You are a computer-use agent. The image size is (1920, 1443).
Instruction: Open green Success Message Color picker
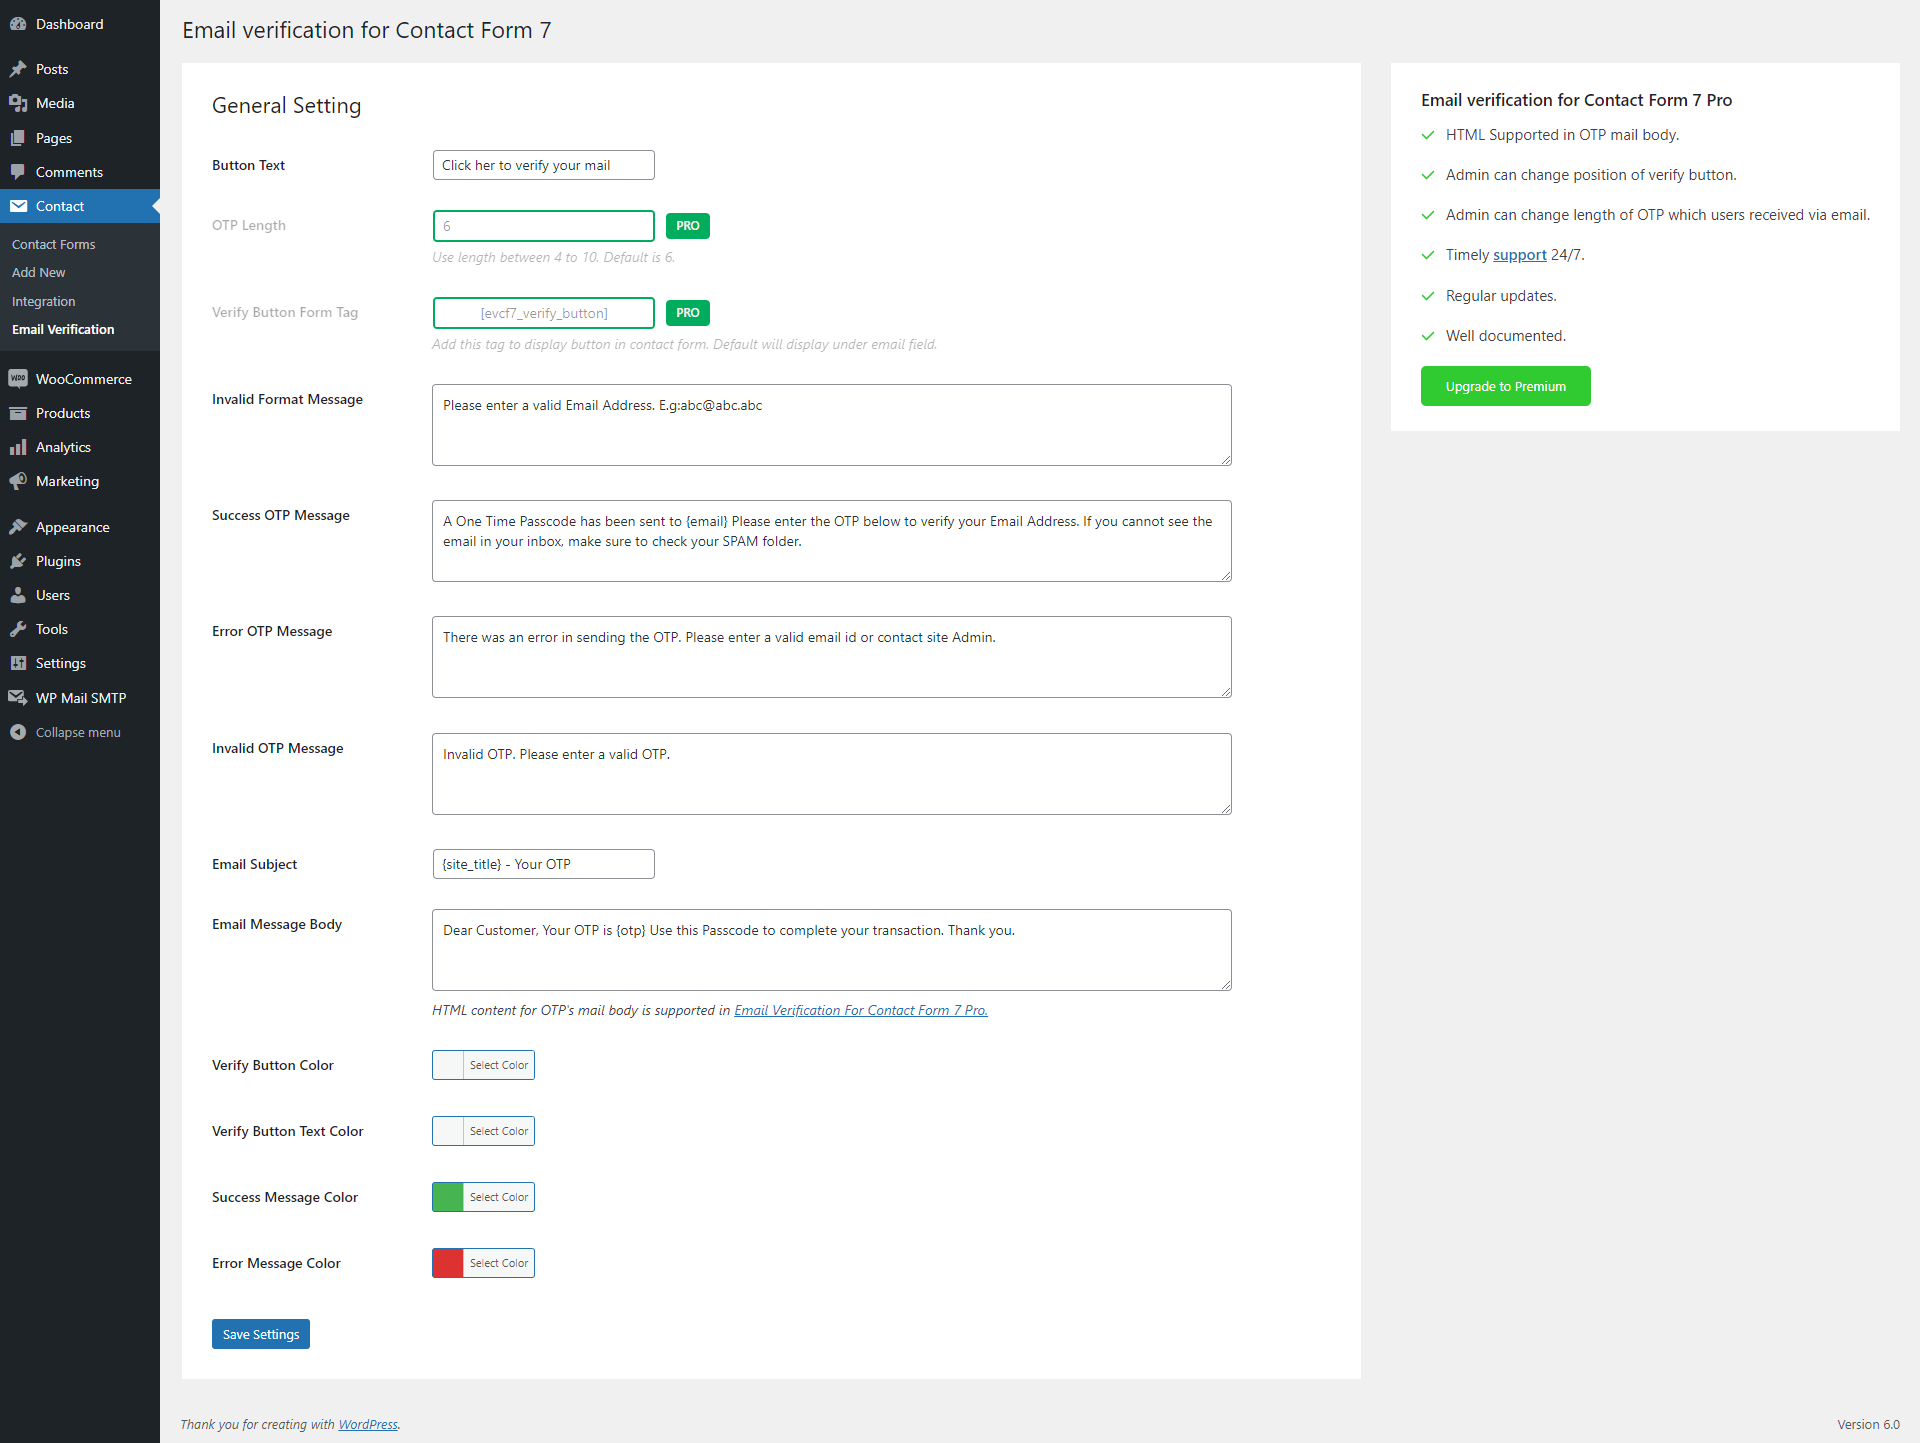[484, 1197]
